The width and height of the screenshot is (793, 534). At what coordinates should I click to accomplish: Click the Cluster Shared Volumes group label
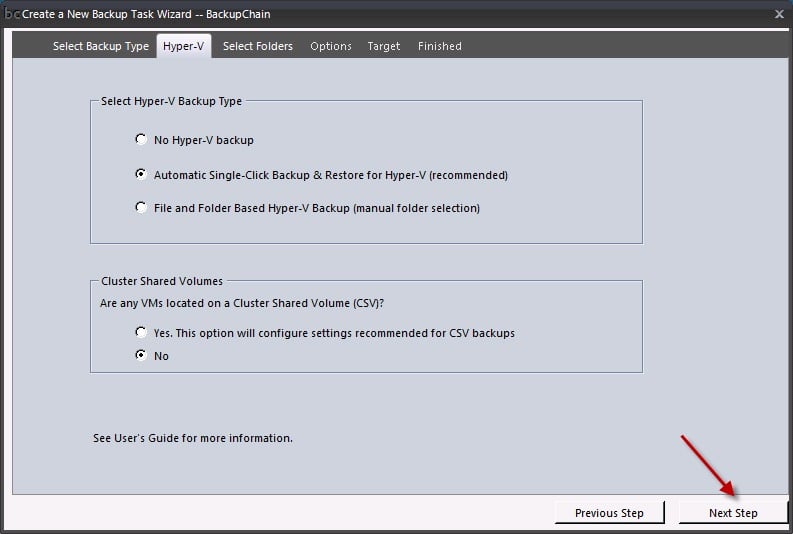pos(162,281)
